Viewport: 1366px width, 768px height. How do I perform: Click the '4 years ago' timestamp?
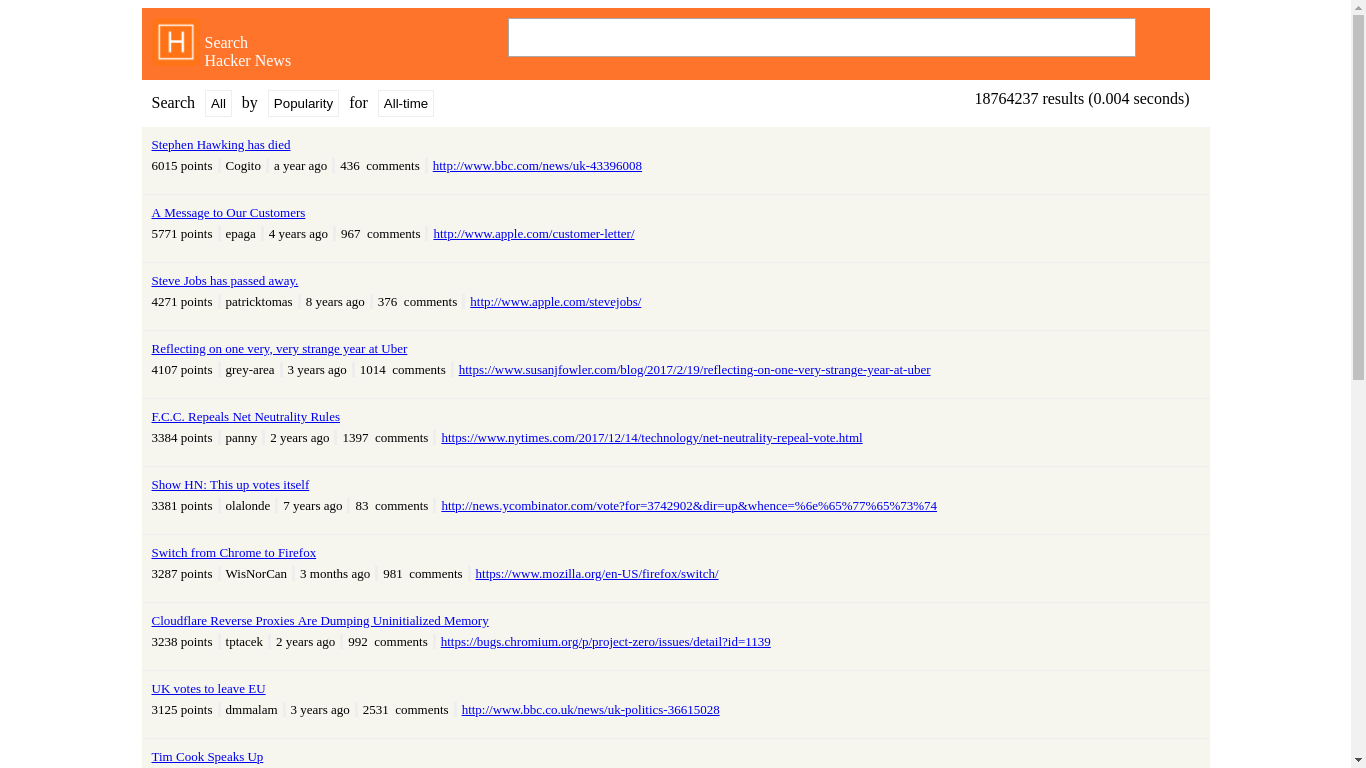(x=298, y=234)
